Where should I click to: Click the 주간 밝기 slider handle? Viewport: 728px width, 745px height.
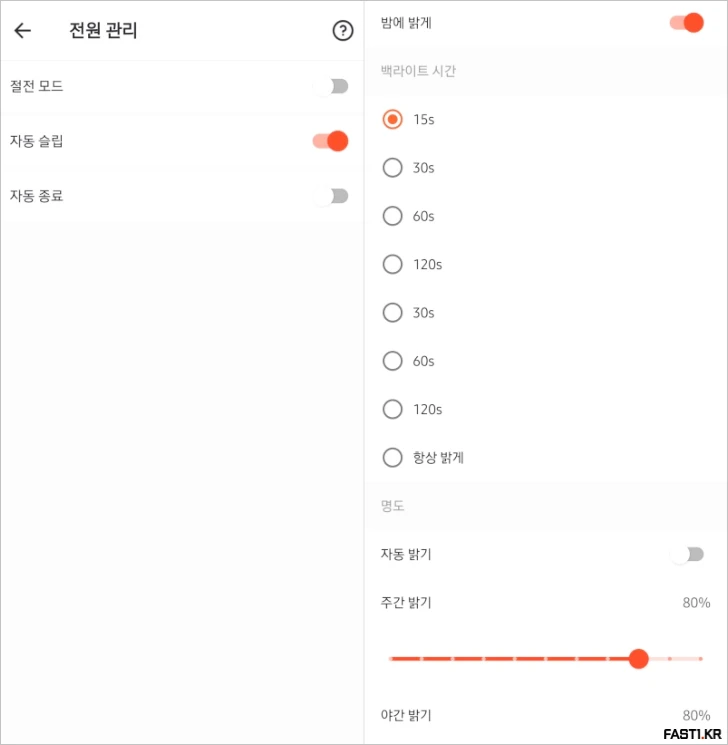pyautogui.click(x=639, y=658)
